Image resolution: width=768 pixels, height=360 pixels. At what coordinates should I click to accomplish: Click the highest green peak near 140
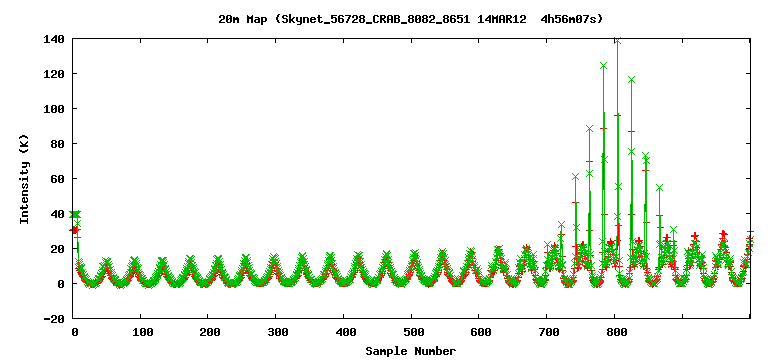[617, 41]
